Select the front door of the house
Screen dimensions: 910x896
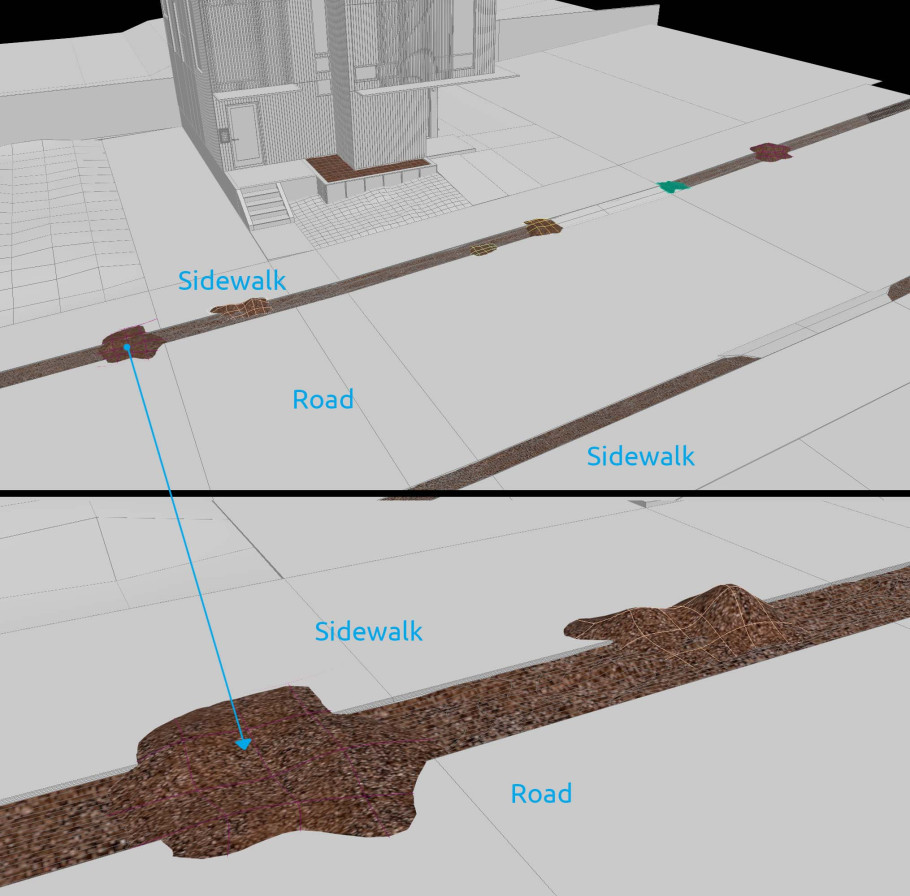point(245,133)
